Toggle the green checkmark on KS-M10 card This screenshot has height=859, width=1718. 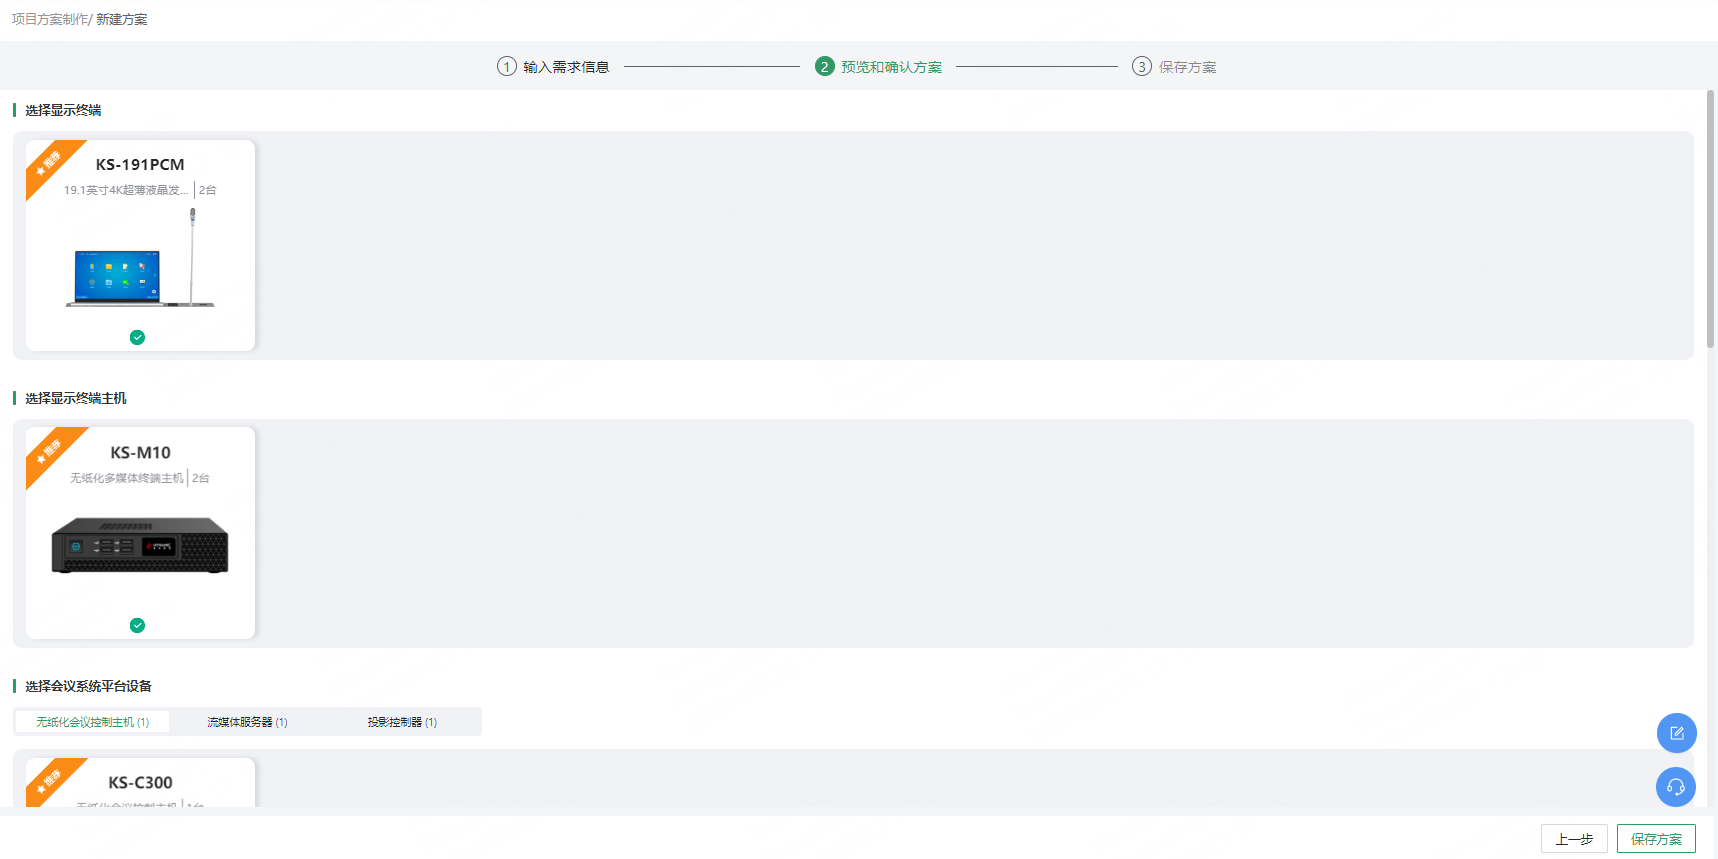coord(138,625)
